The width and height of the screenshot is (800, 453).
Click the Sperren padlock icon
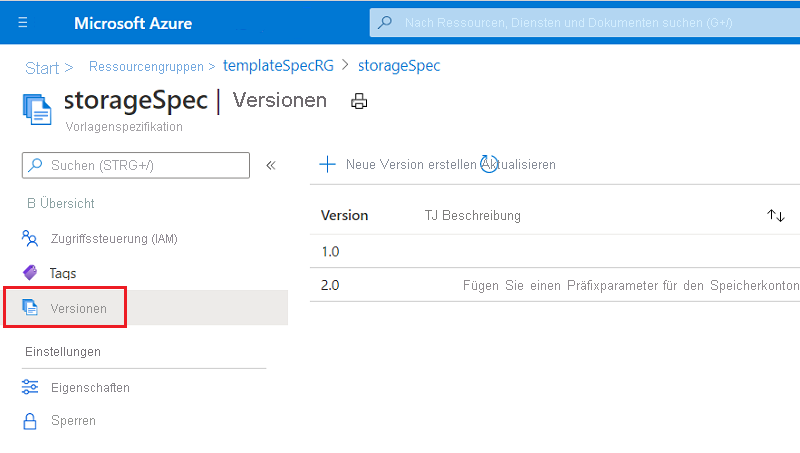30,421
